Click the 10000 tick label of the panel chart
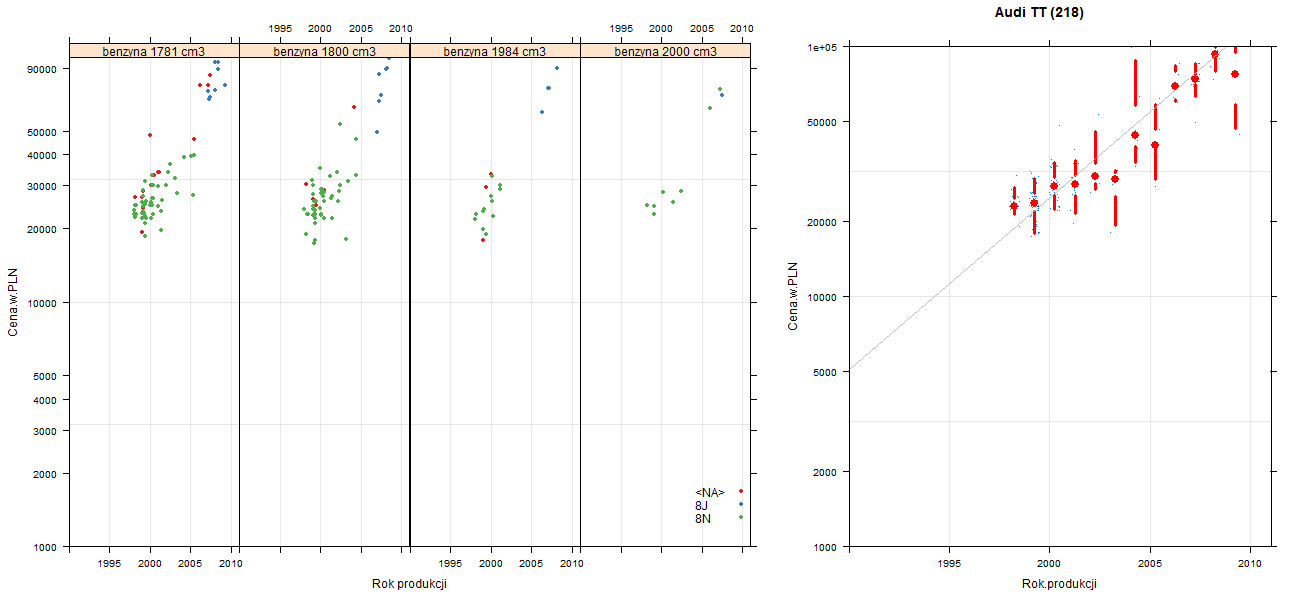1300x600 pixels. tap(45, 303)
